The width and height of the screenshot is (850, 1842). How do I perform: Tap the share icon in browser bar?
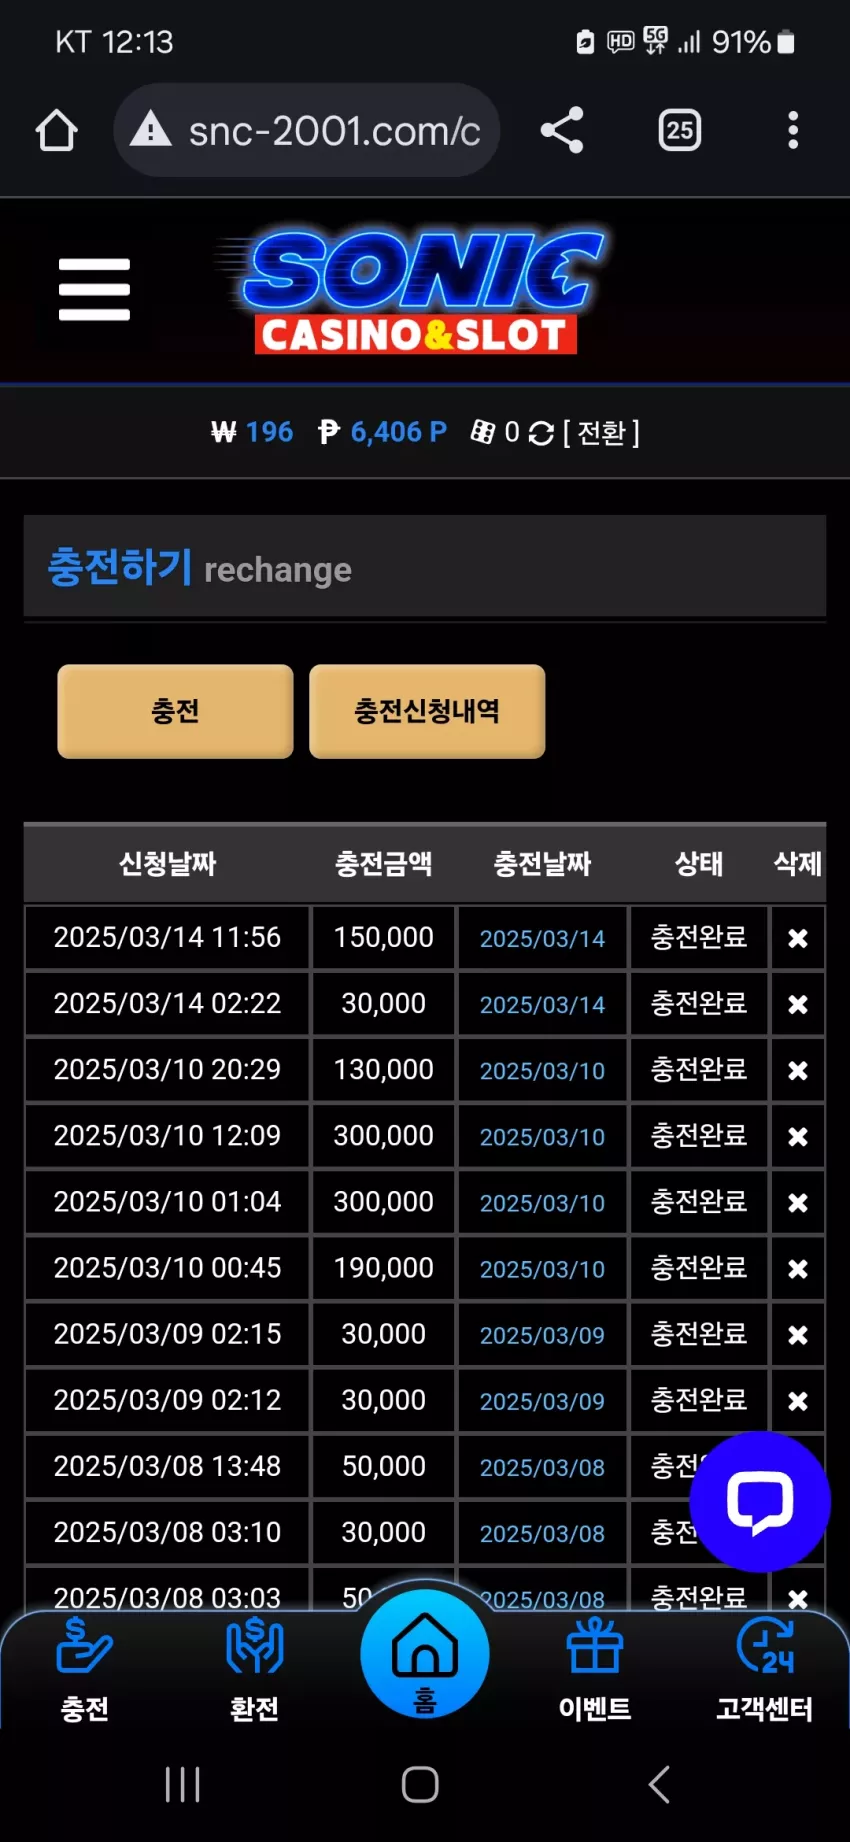pos(562,130)
